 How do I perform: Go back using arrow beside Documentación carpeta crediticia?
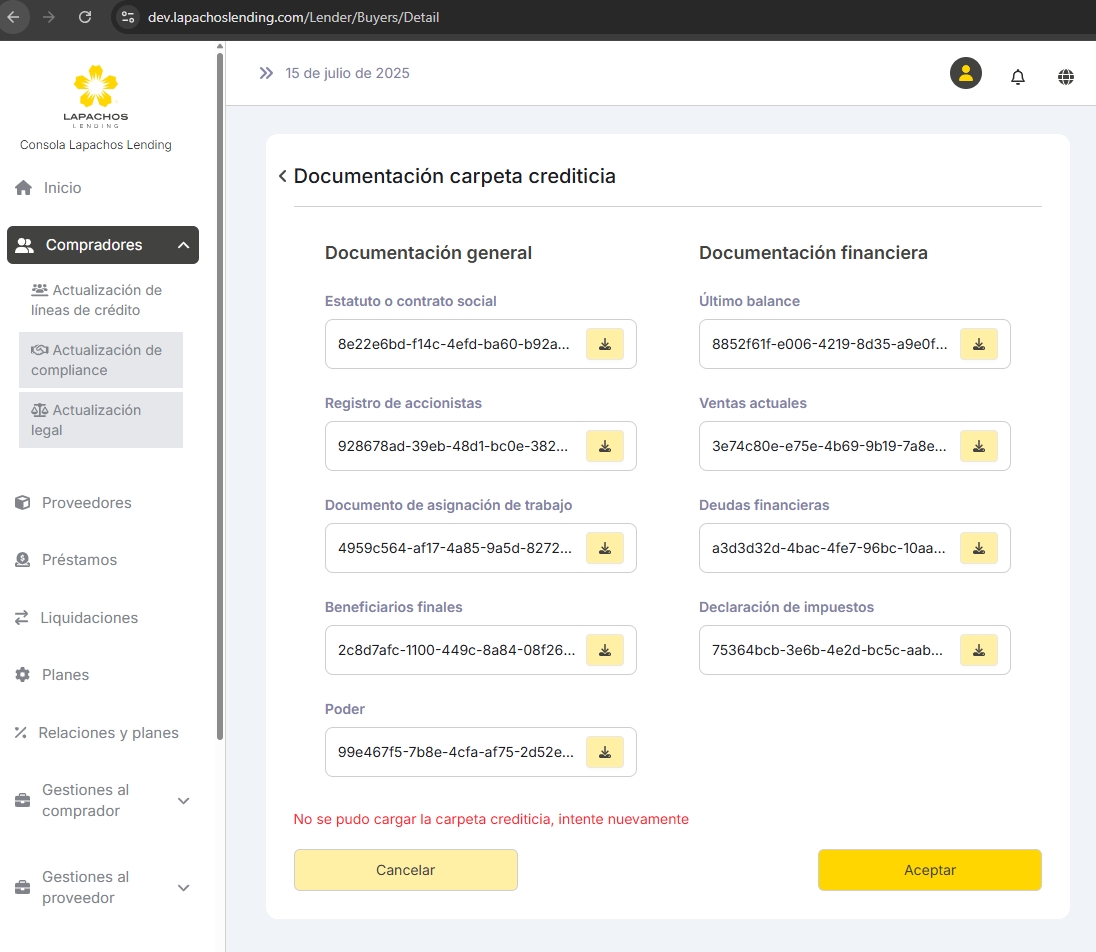(283, 177)
